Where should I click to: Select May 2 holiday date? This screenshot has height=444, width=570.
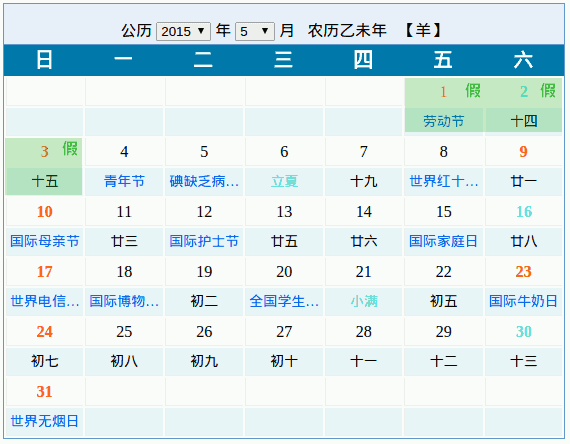[524, 92]
